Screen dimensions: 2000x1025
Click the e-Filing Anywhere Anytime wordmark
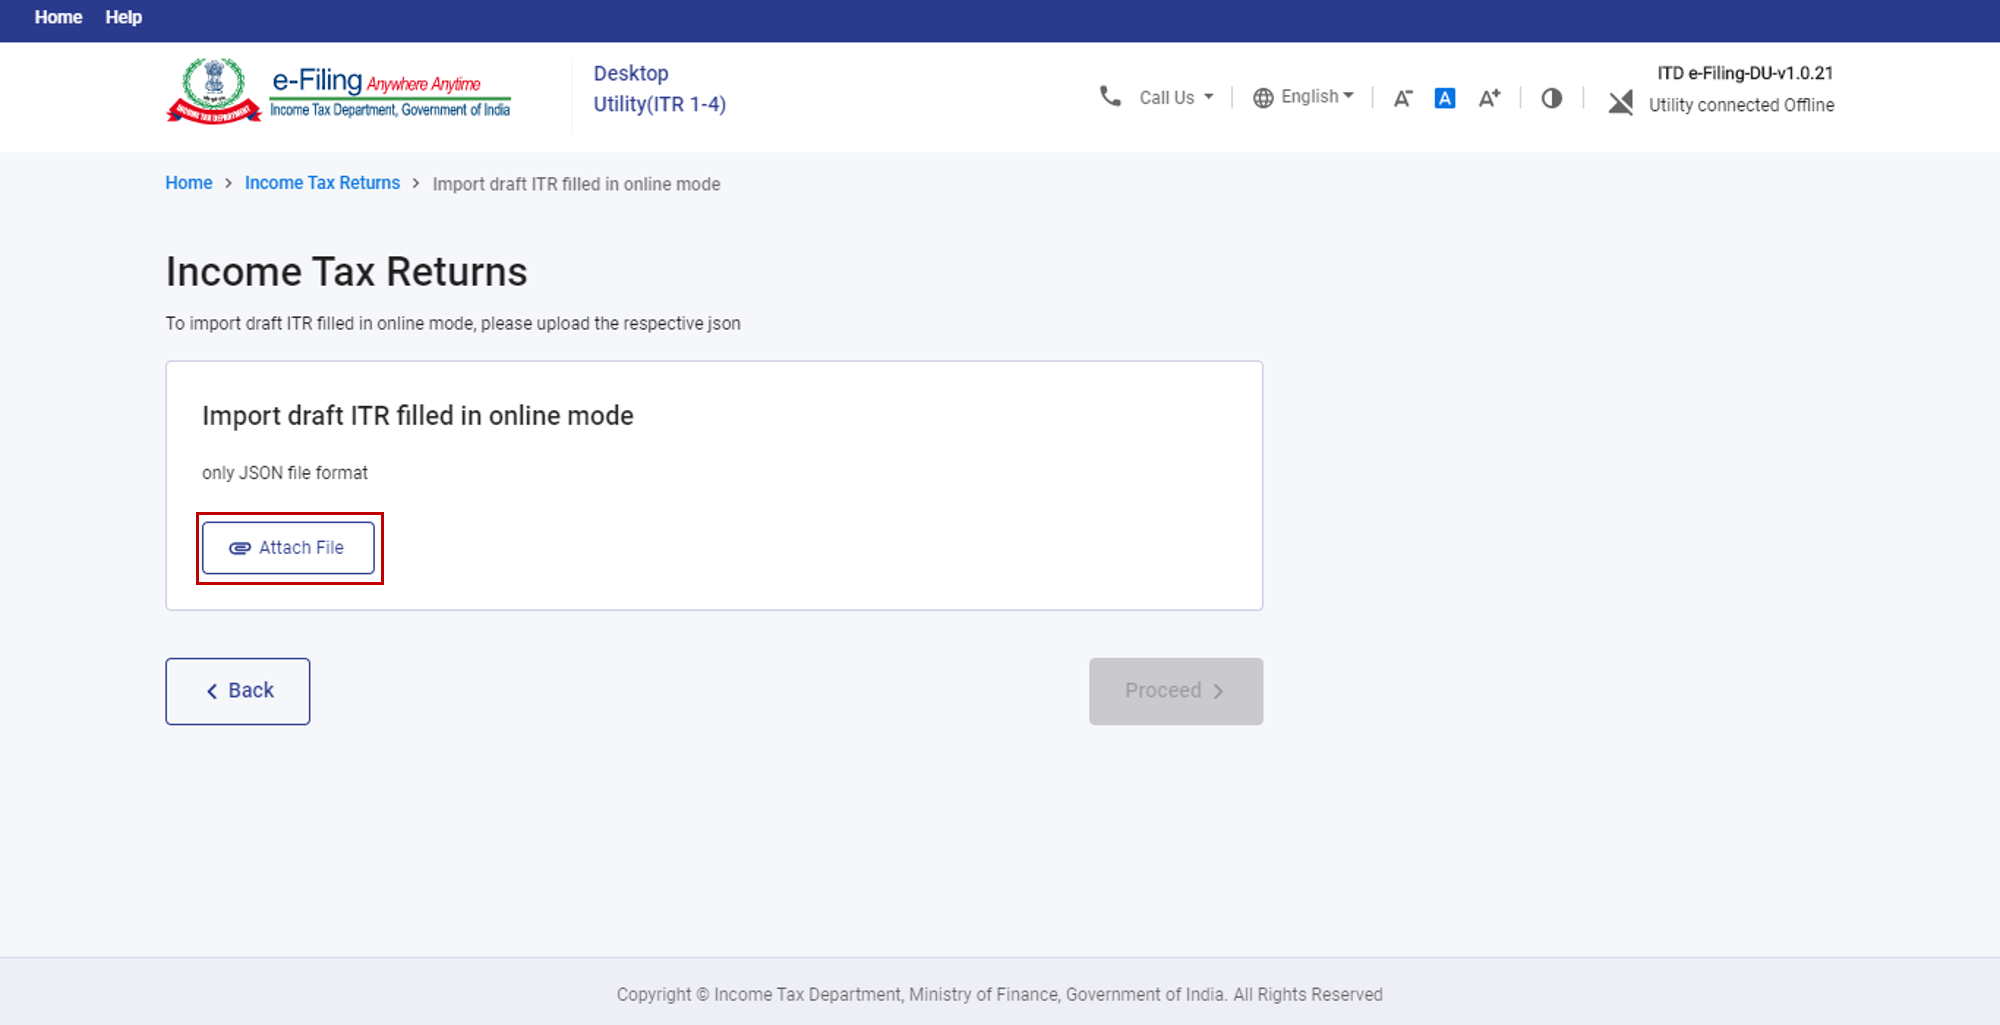[x=390, y=92]
